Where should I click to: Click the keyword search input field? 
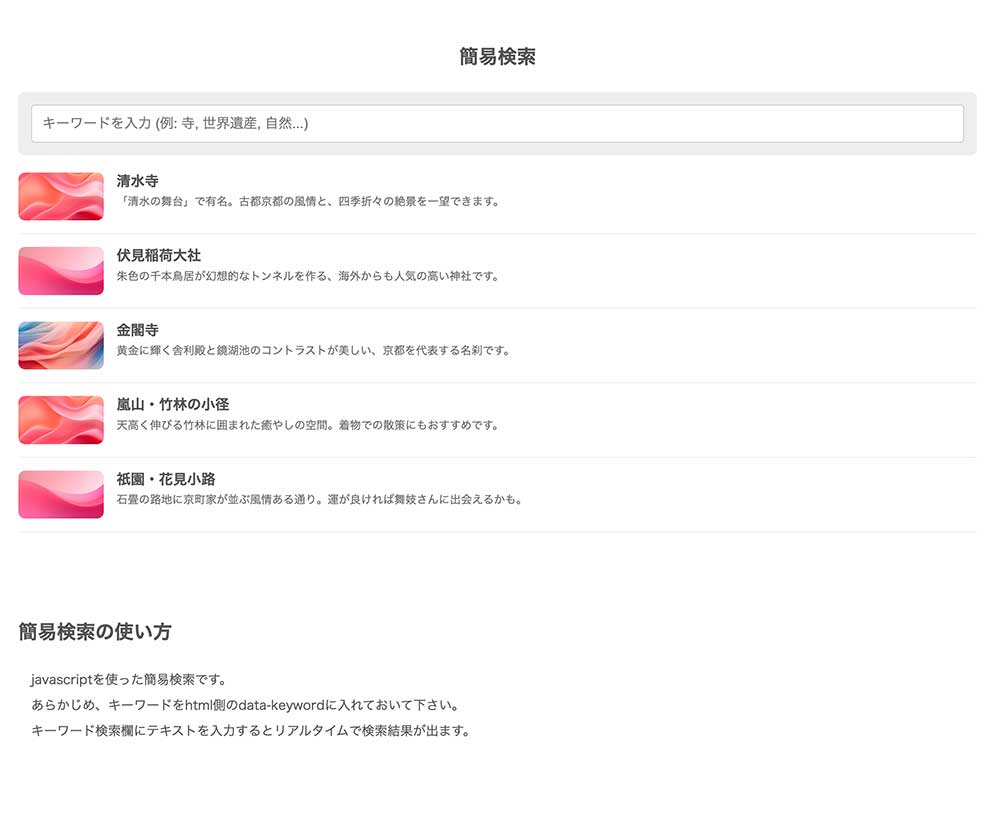click(497, 123)
